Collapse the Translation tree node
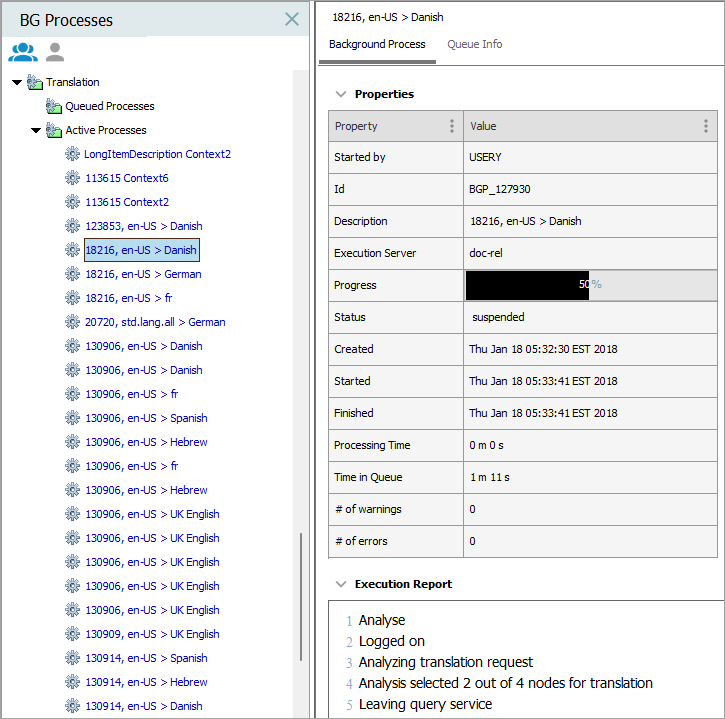Screen dimensions: 725x719 tap(17, 82)
